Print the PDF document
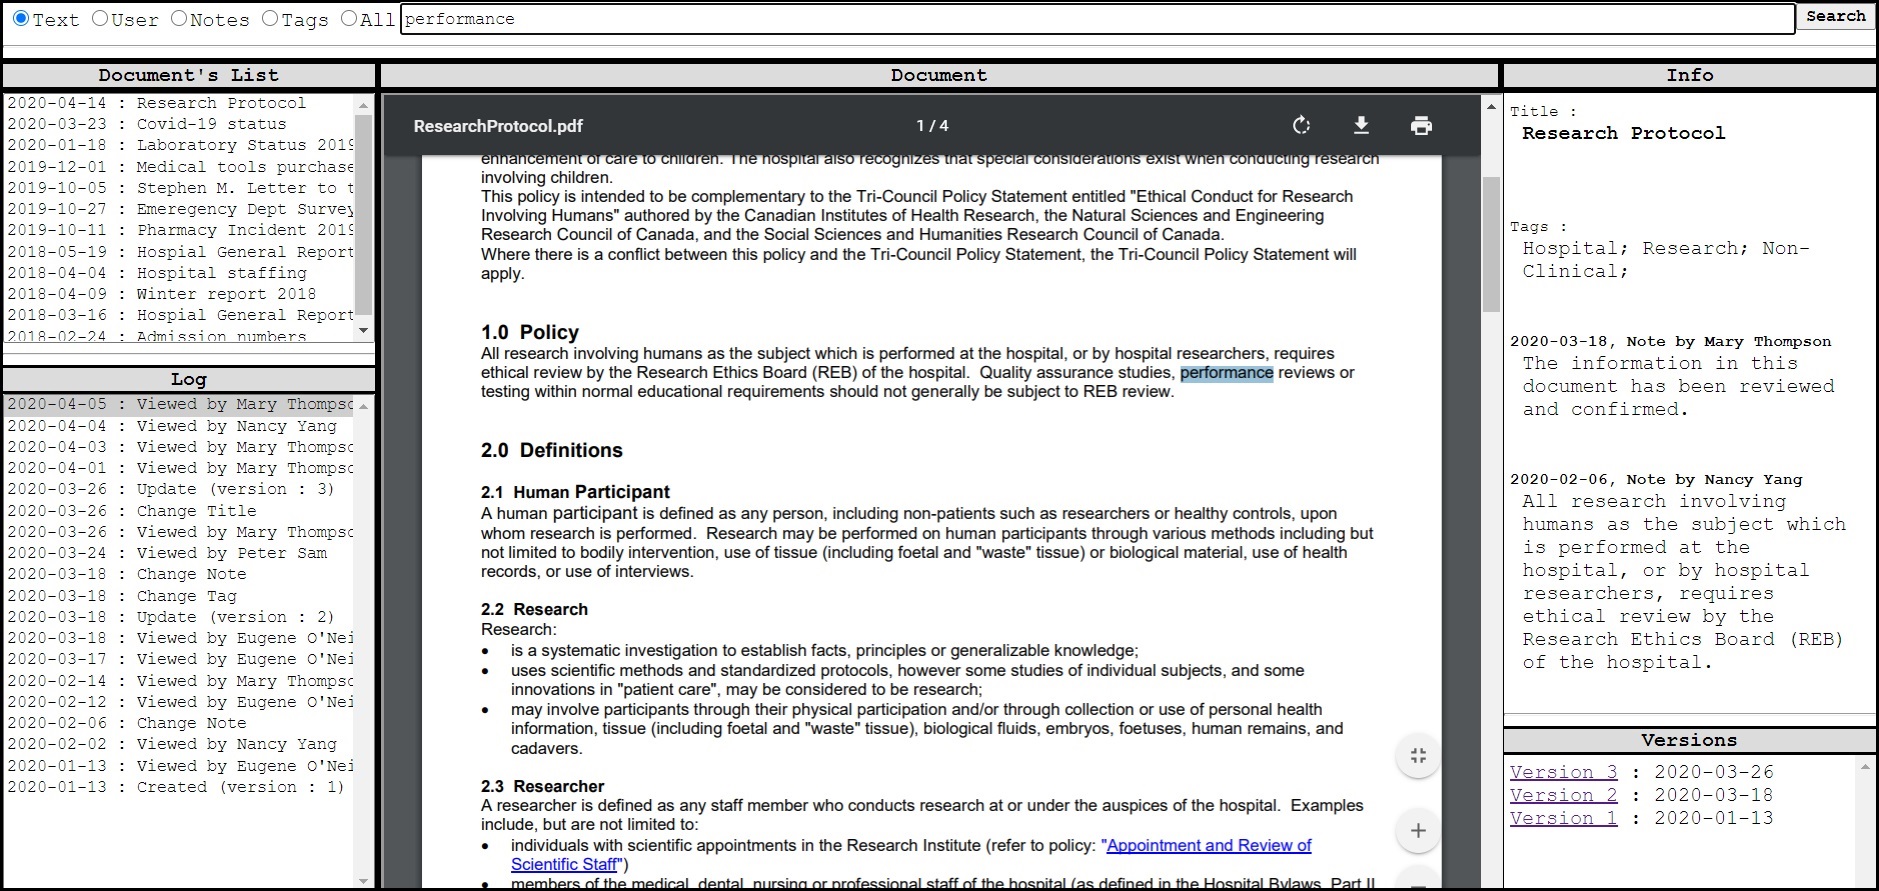1879x891 pixels. point(1421,125)
